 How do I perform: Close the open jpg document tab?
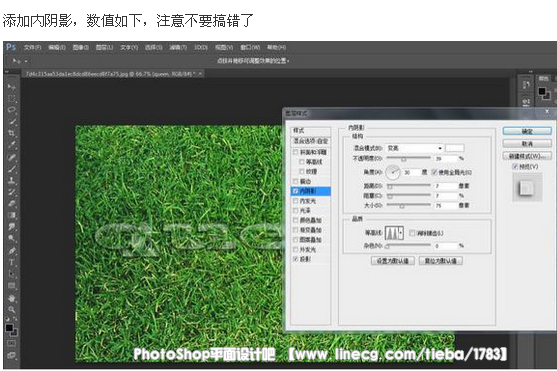200,74
